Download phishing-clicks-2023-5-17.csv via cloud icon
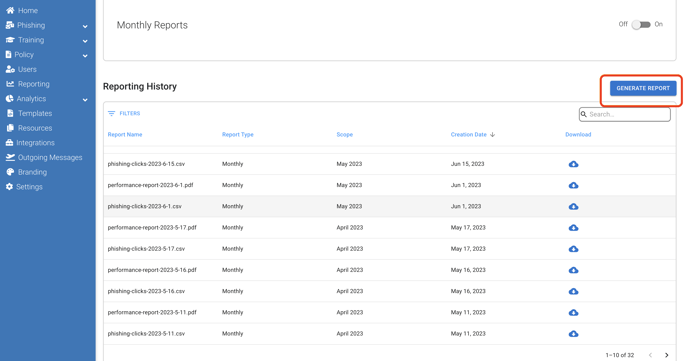This screenshot has width=688, height=361. point(573,249)
